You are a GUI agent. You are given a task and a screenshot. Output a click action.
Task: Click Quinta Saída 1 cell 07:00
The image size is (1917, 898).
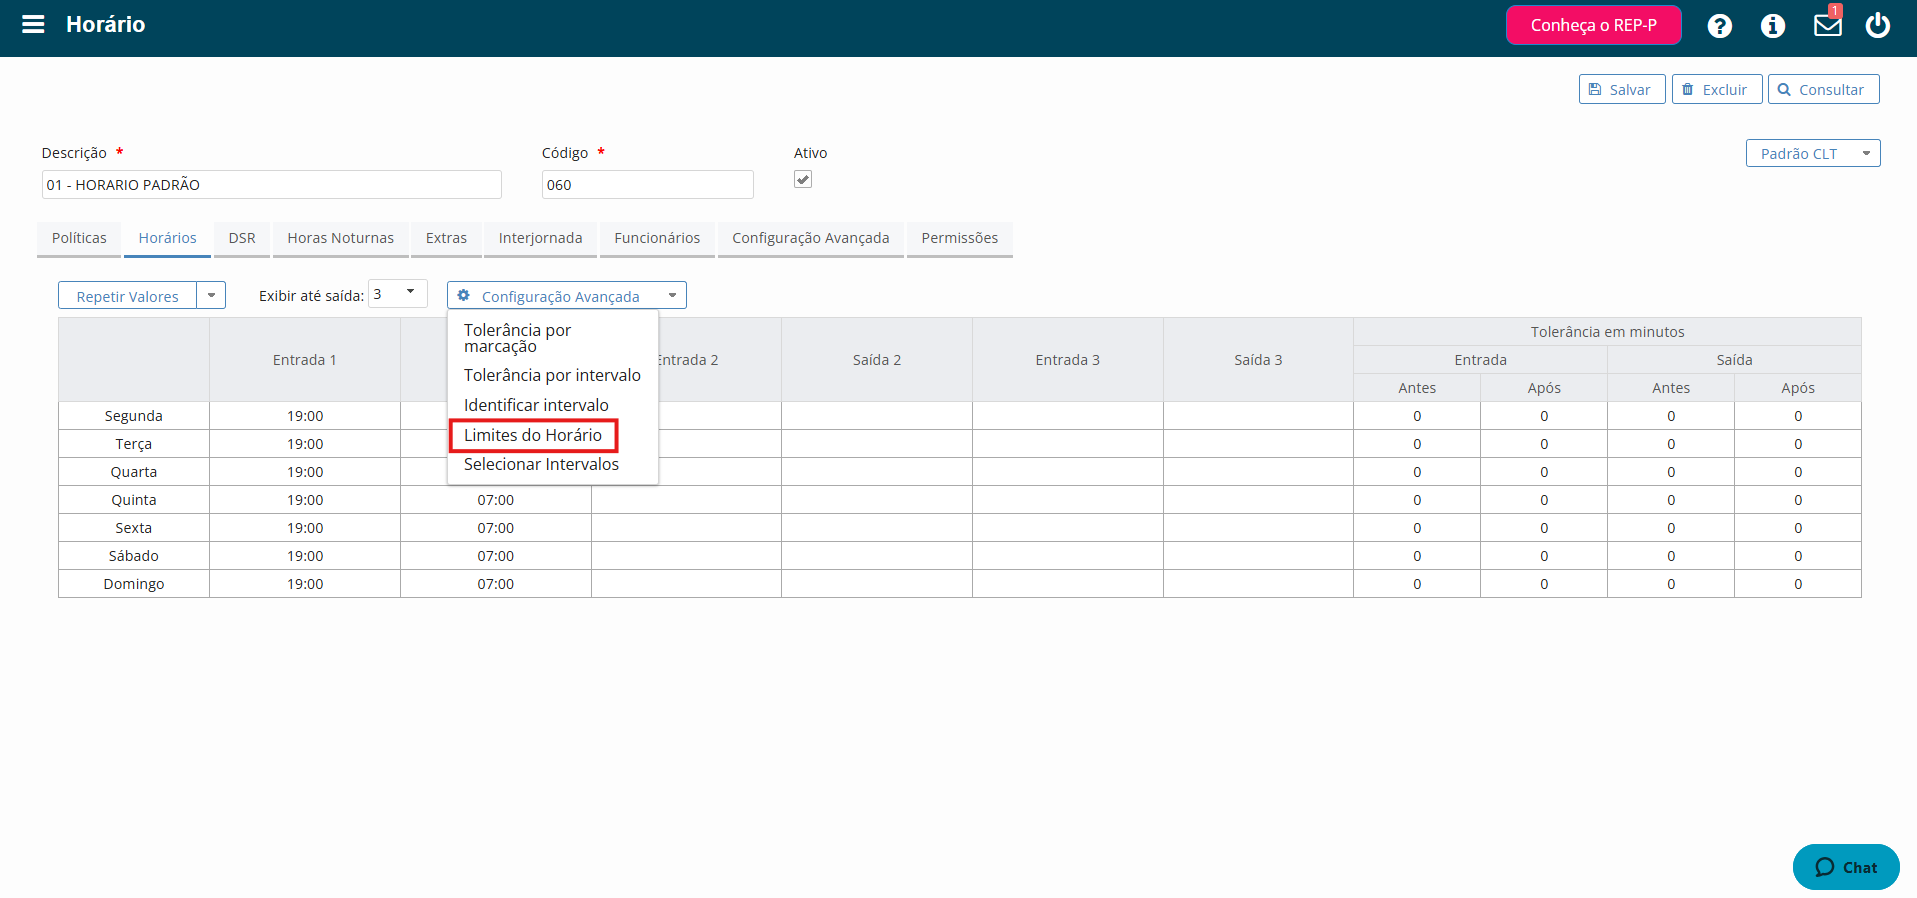(x=496, y=500)
